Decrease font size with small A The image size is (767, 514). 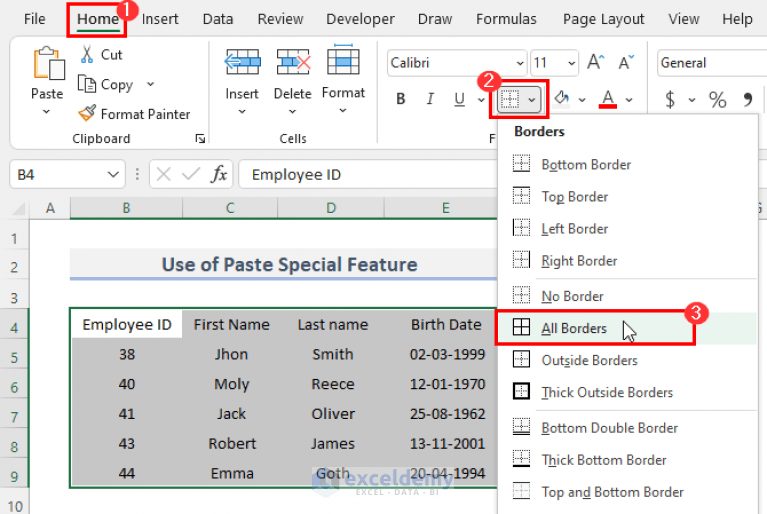tap(626, 62)
